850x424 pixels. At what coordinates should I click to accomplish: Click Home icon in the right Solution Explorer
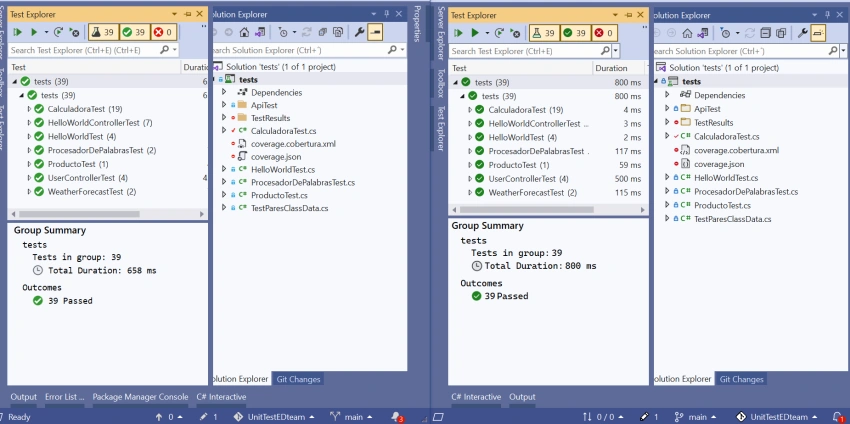[x=687, y=33]
